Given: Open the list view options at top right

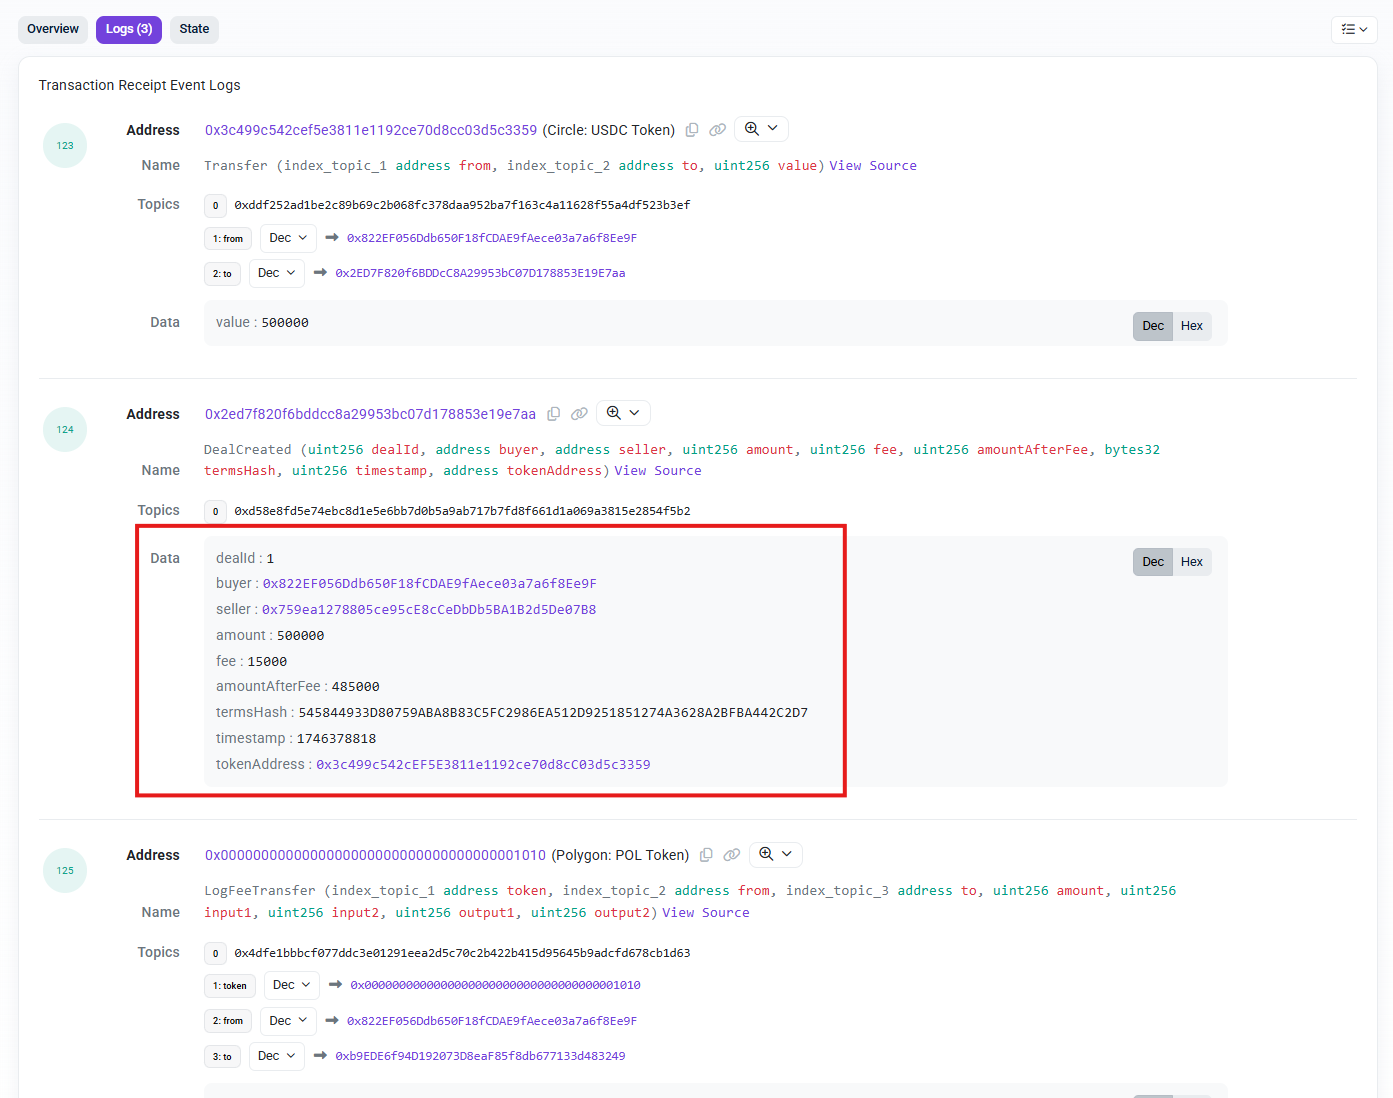Looking at the screenshot, I should point(1354,30).
